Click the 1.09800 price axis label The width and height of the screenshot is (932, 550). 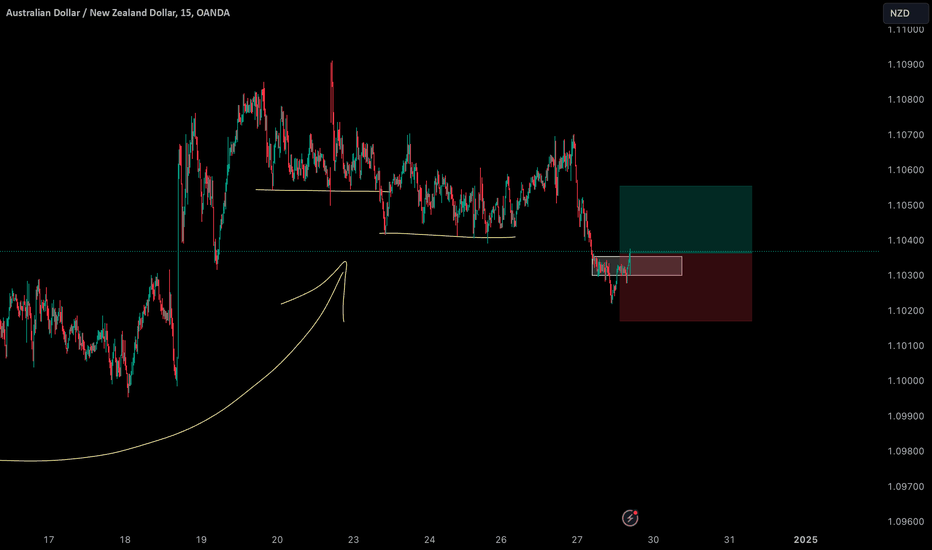point(906,451)
